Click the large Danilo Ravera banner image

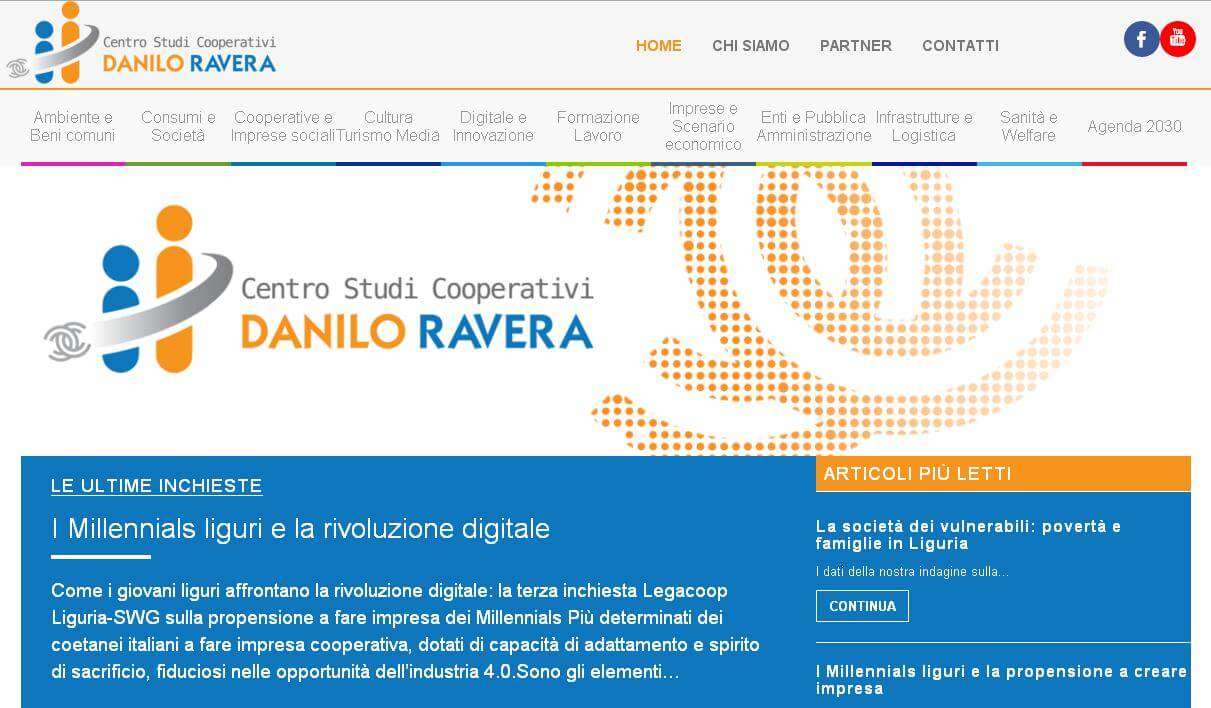point(604,311)
